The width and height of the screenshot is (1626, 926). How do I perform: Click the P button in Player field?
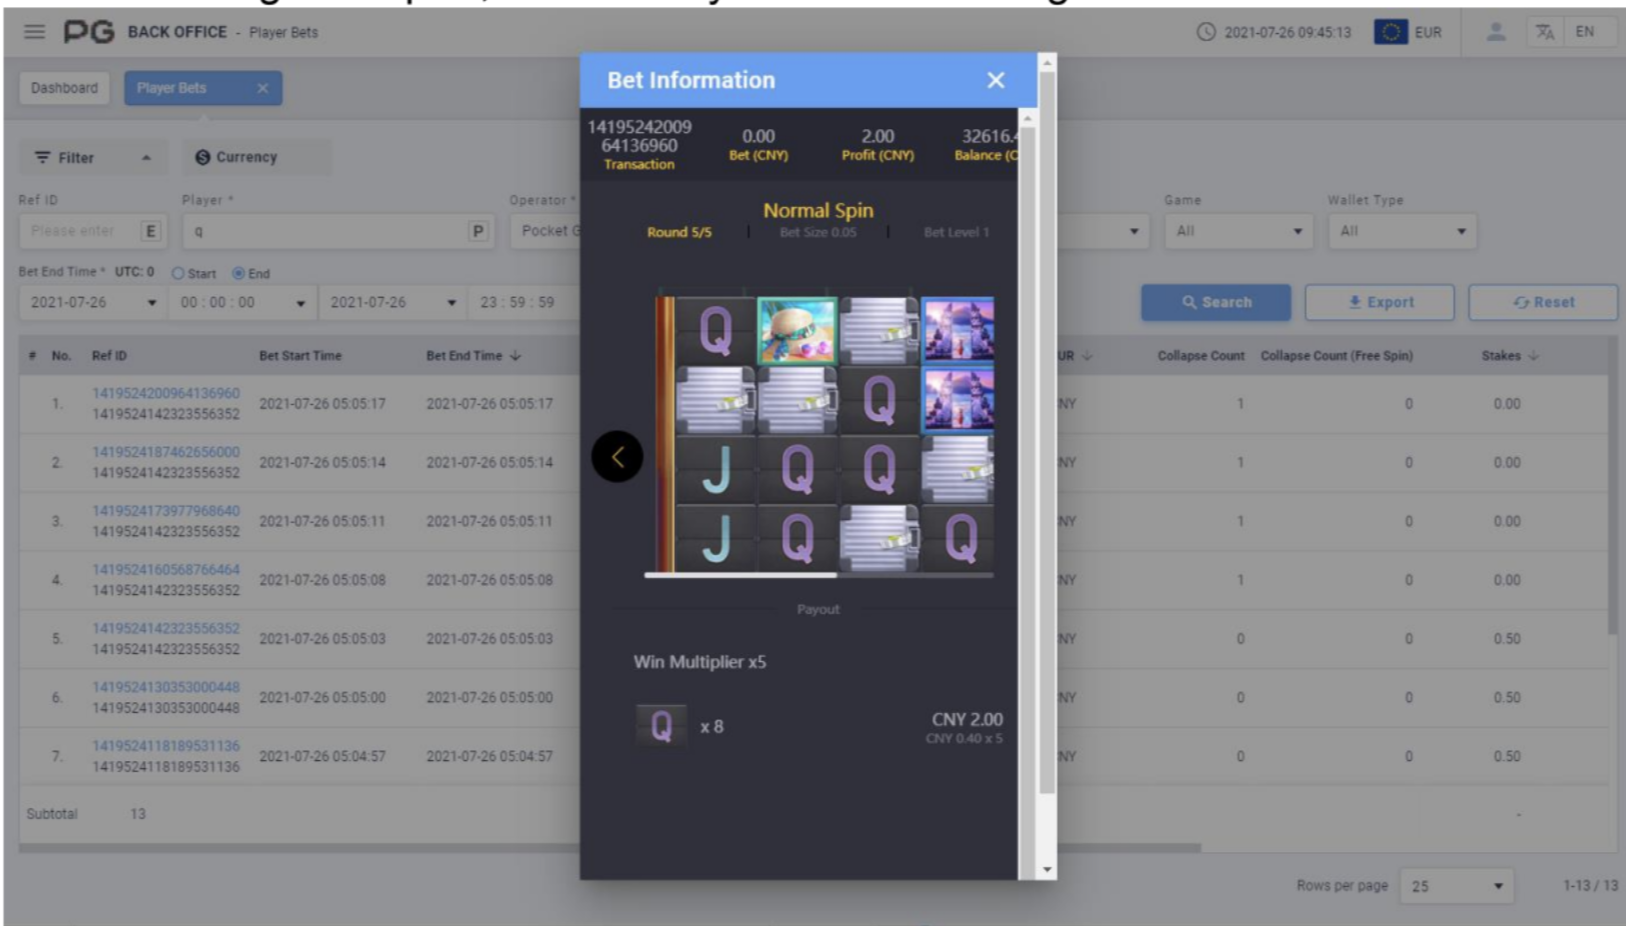tap(478, 231)
